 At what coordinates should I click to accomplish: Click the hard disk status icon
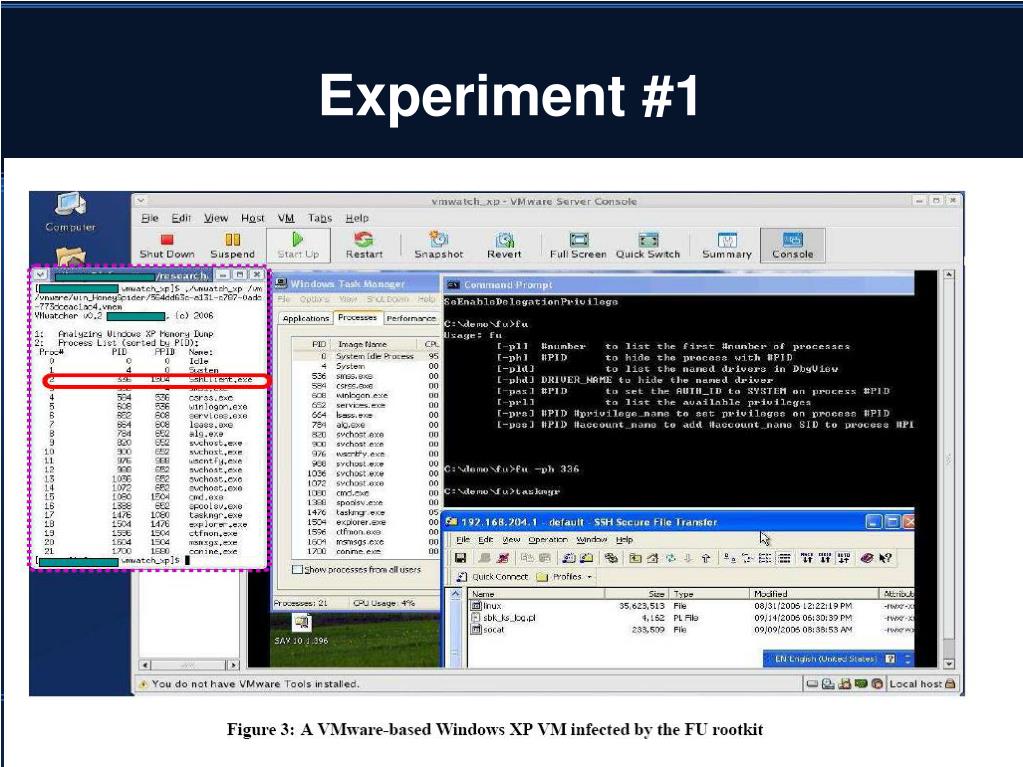(x=812, y=684)
